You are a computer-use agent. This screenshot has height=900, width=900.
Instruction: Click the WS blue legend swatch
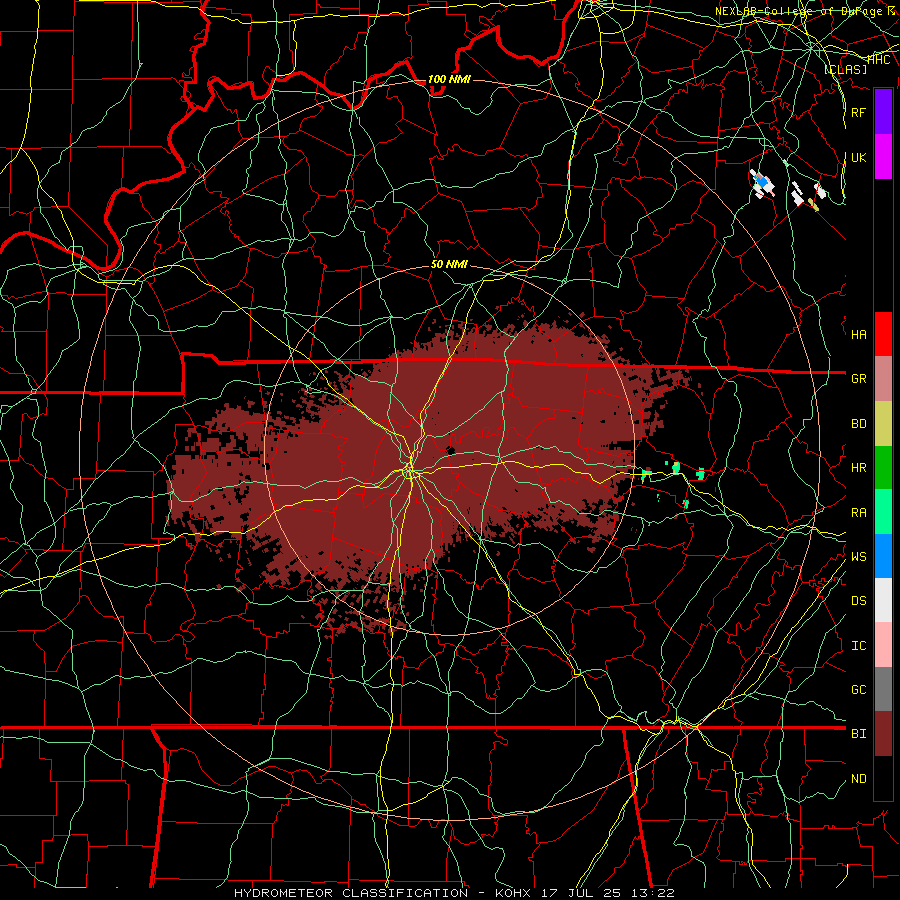pyautogui.click(x=883, y=556)
